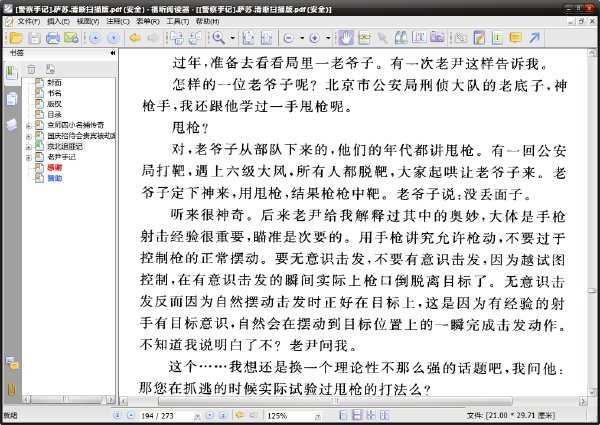Select the text selection tool icon
Viewport: 600px width, 425px height.
tap(419, 37)
